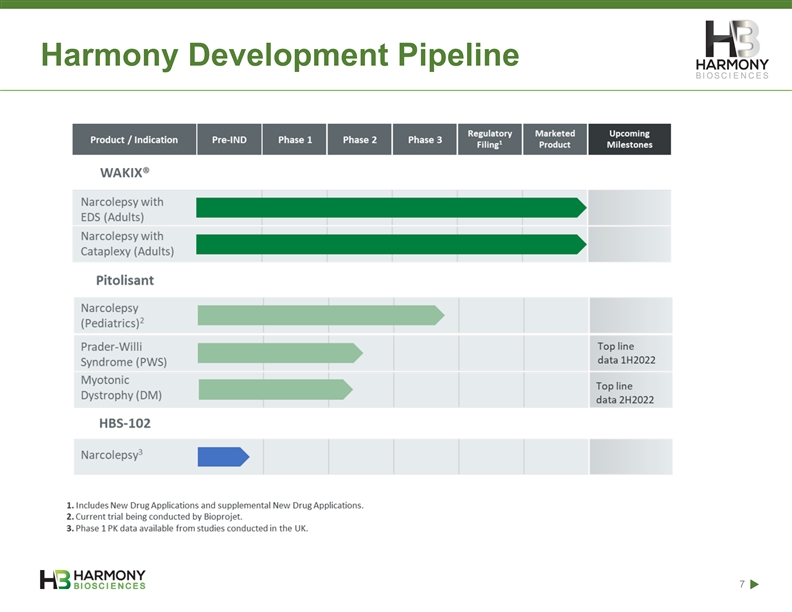Click the next-slide green arrow icon
The height and width of the screenshot is (612, 792).
pyautogui.click(x=755, y=584)
